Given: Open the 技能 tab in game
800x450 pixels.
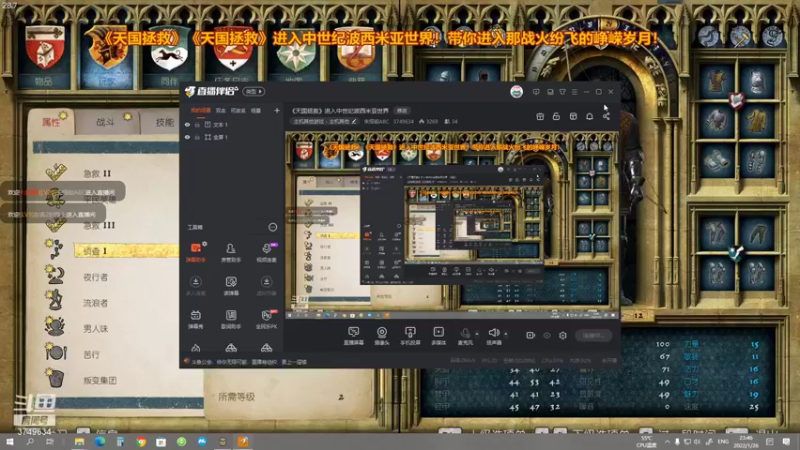Looking at the screenshot, I should tap(164, 122).
